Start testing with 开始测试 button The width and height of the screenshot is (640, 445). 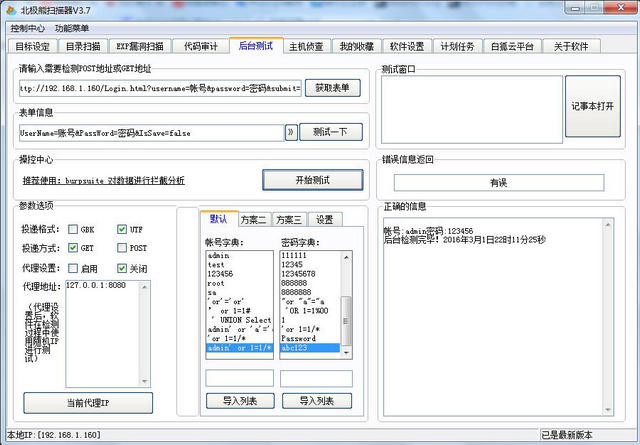point(313,180)
